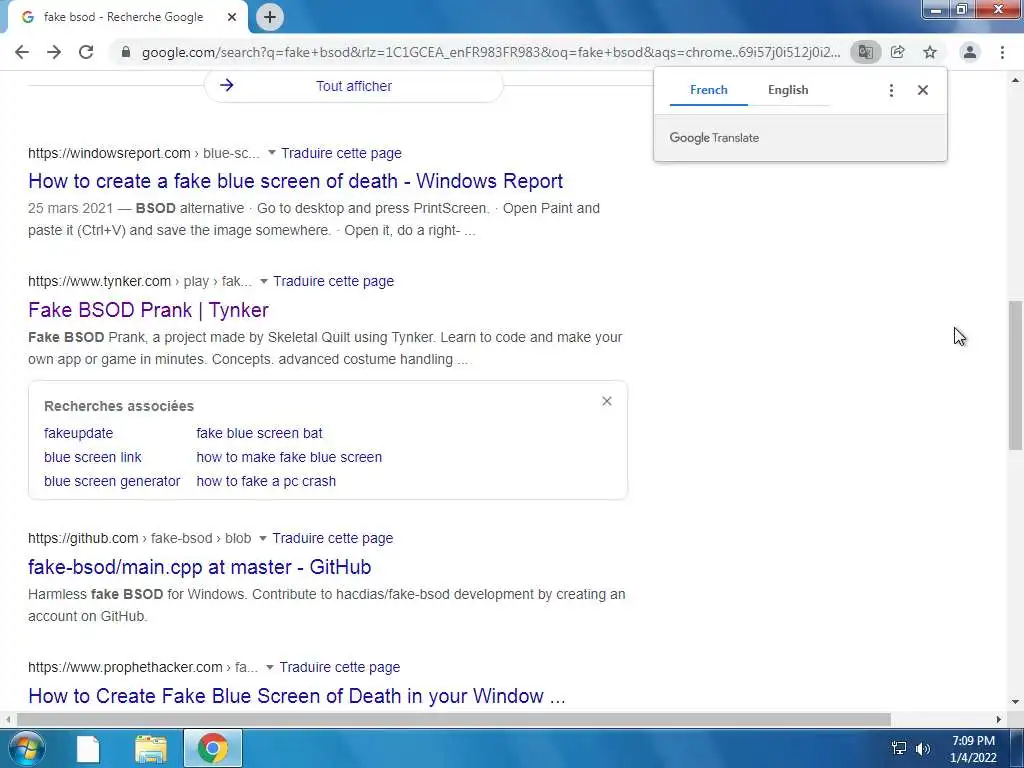Click related search fake blue screen bat

click(x=259, y=433)
